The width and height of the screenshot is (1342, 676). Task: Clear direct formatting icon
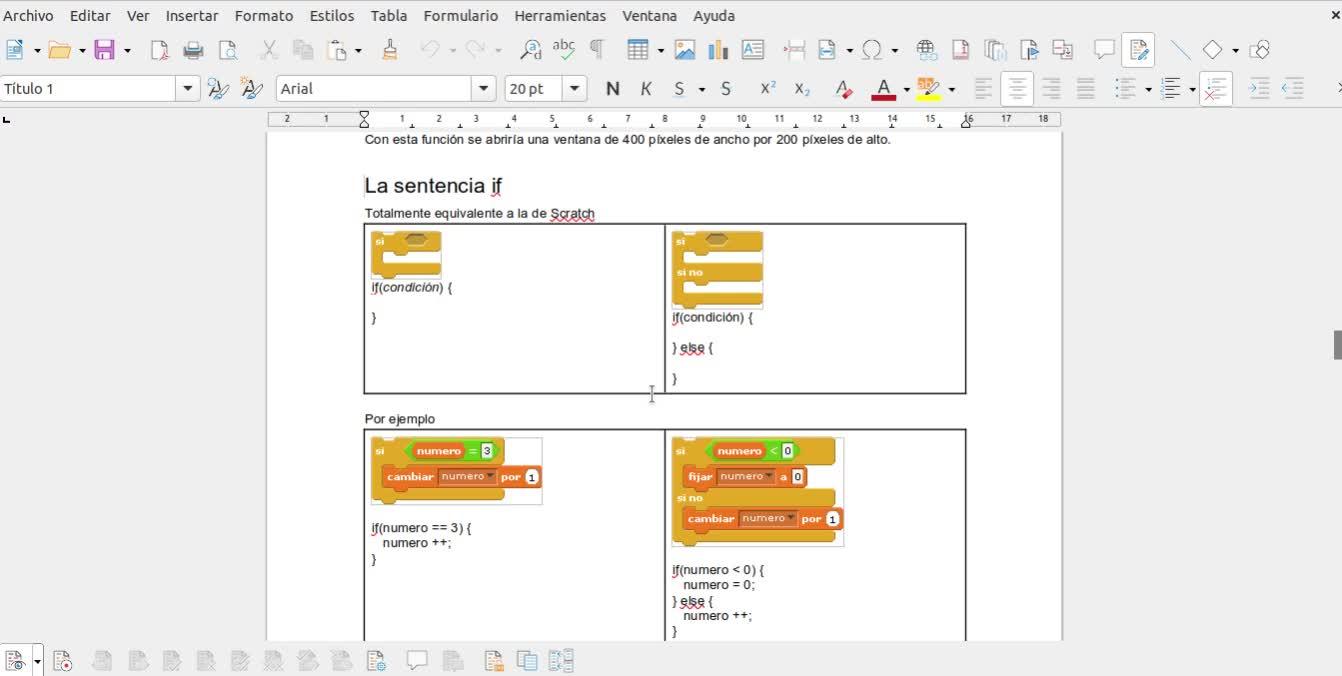(844, 89)
